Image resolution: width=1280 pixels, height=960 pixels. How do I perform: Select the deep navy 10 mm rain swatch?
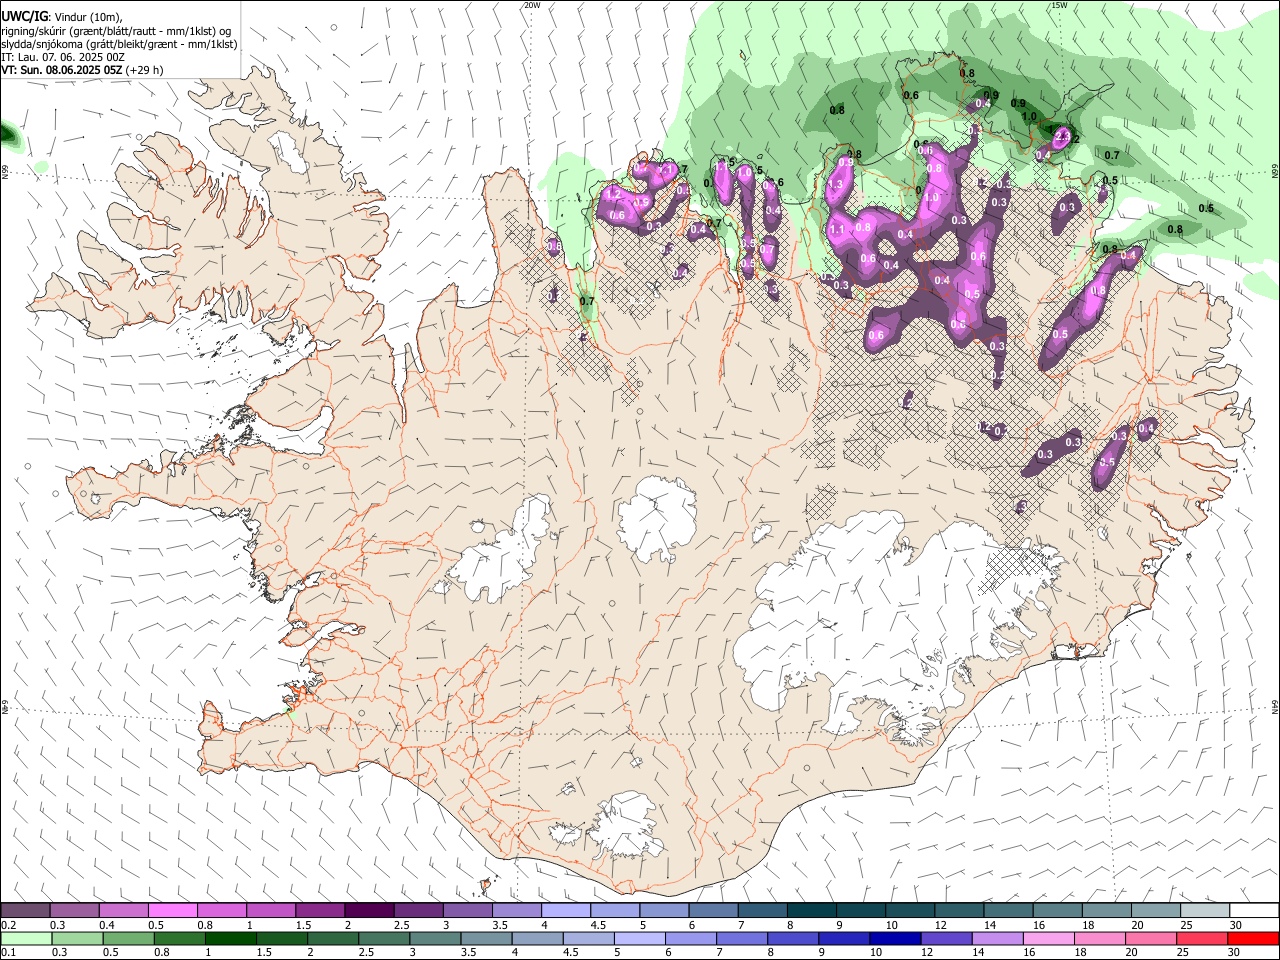(894, 939)
